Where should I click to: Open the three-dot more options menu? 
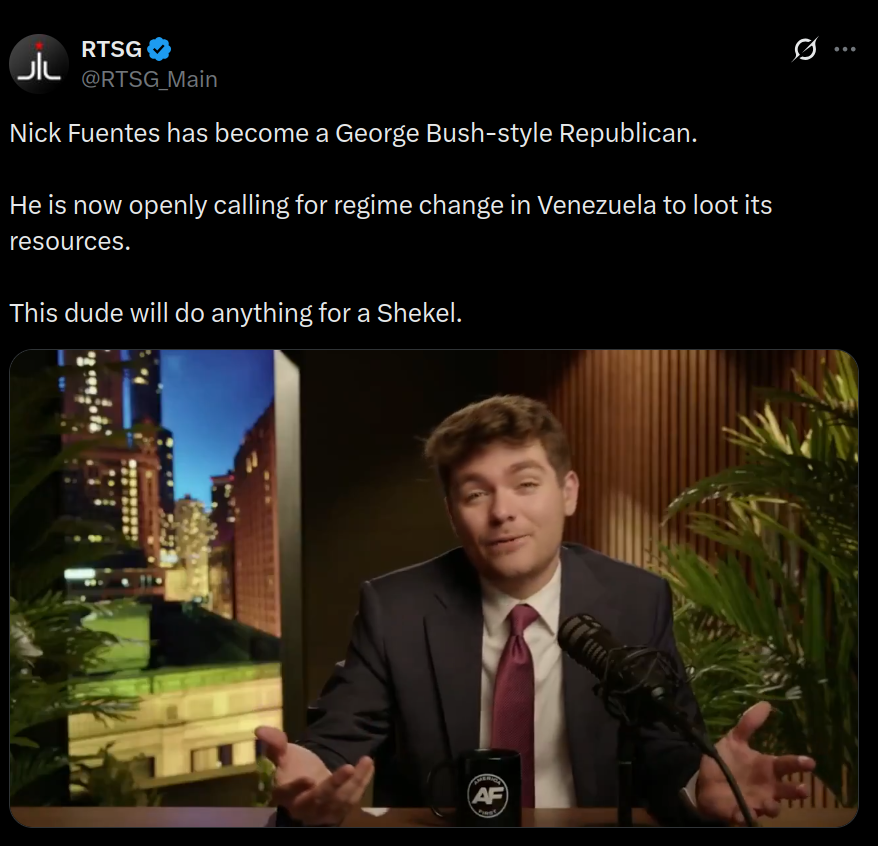point(844,49)
